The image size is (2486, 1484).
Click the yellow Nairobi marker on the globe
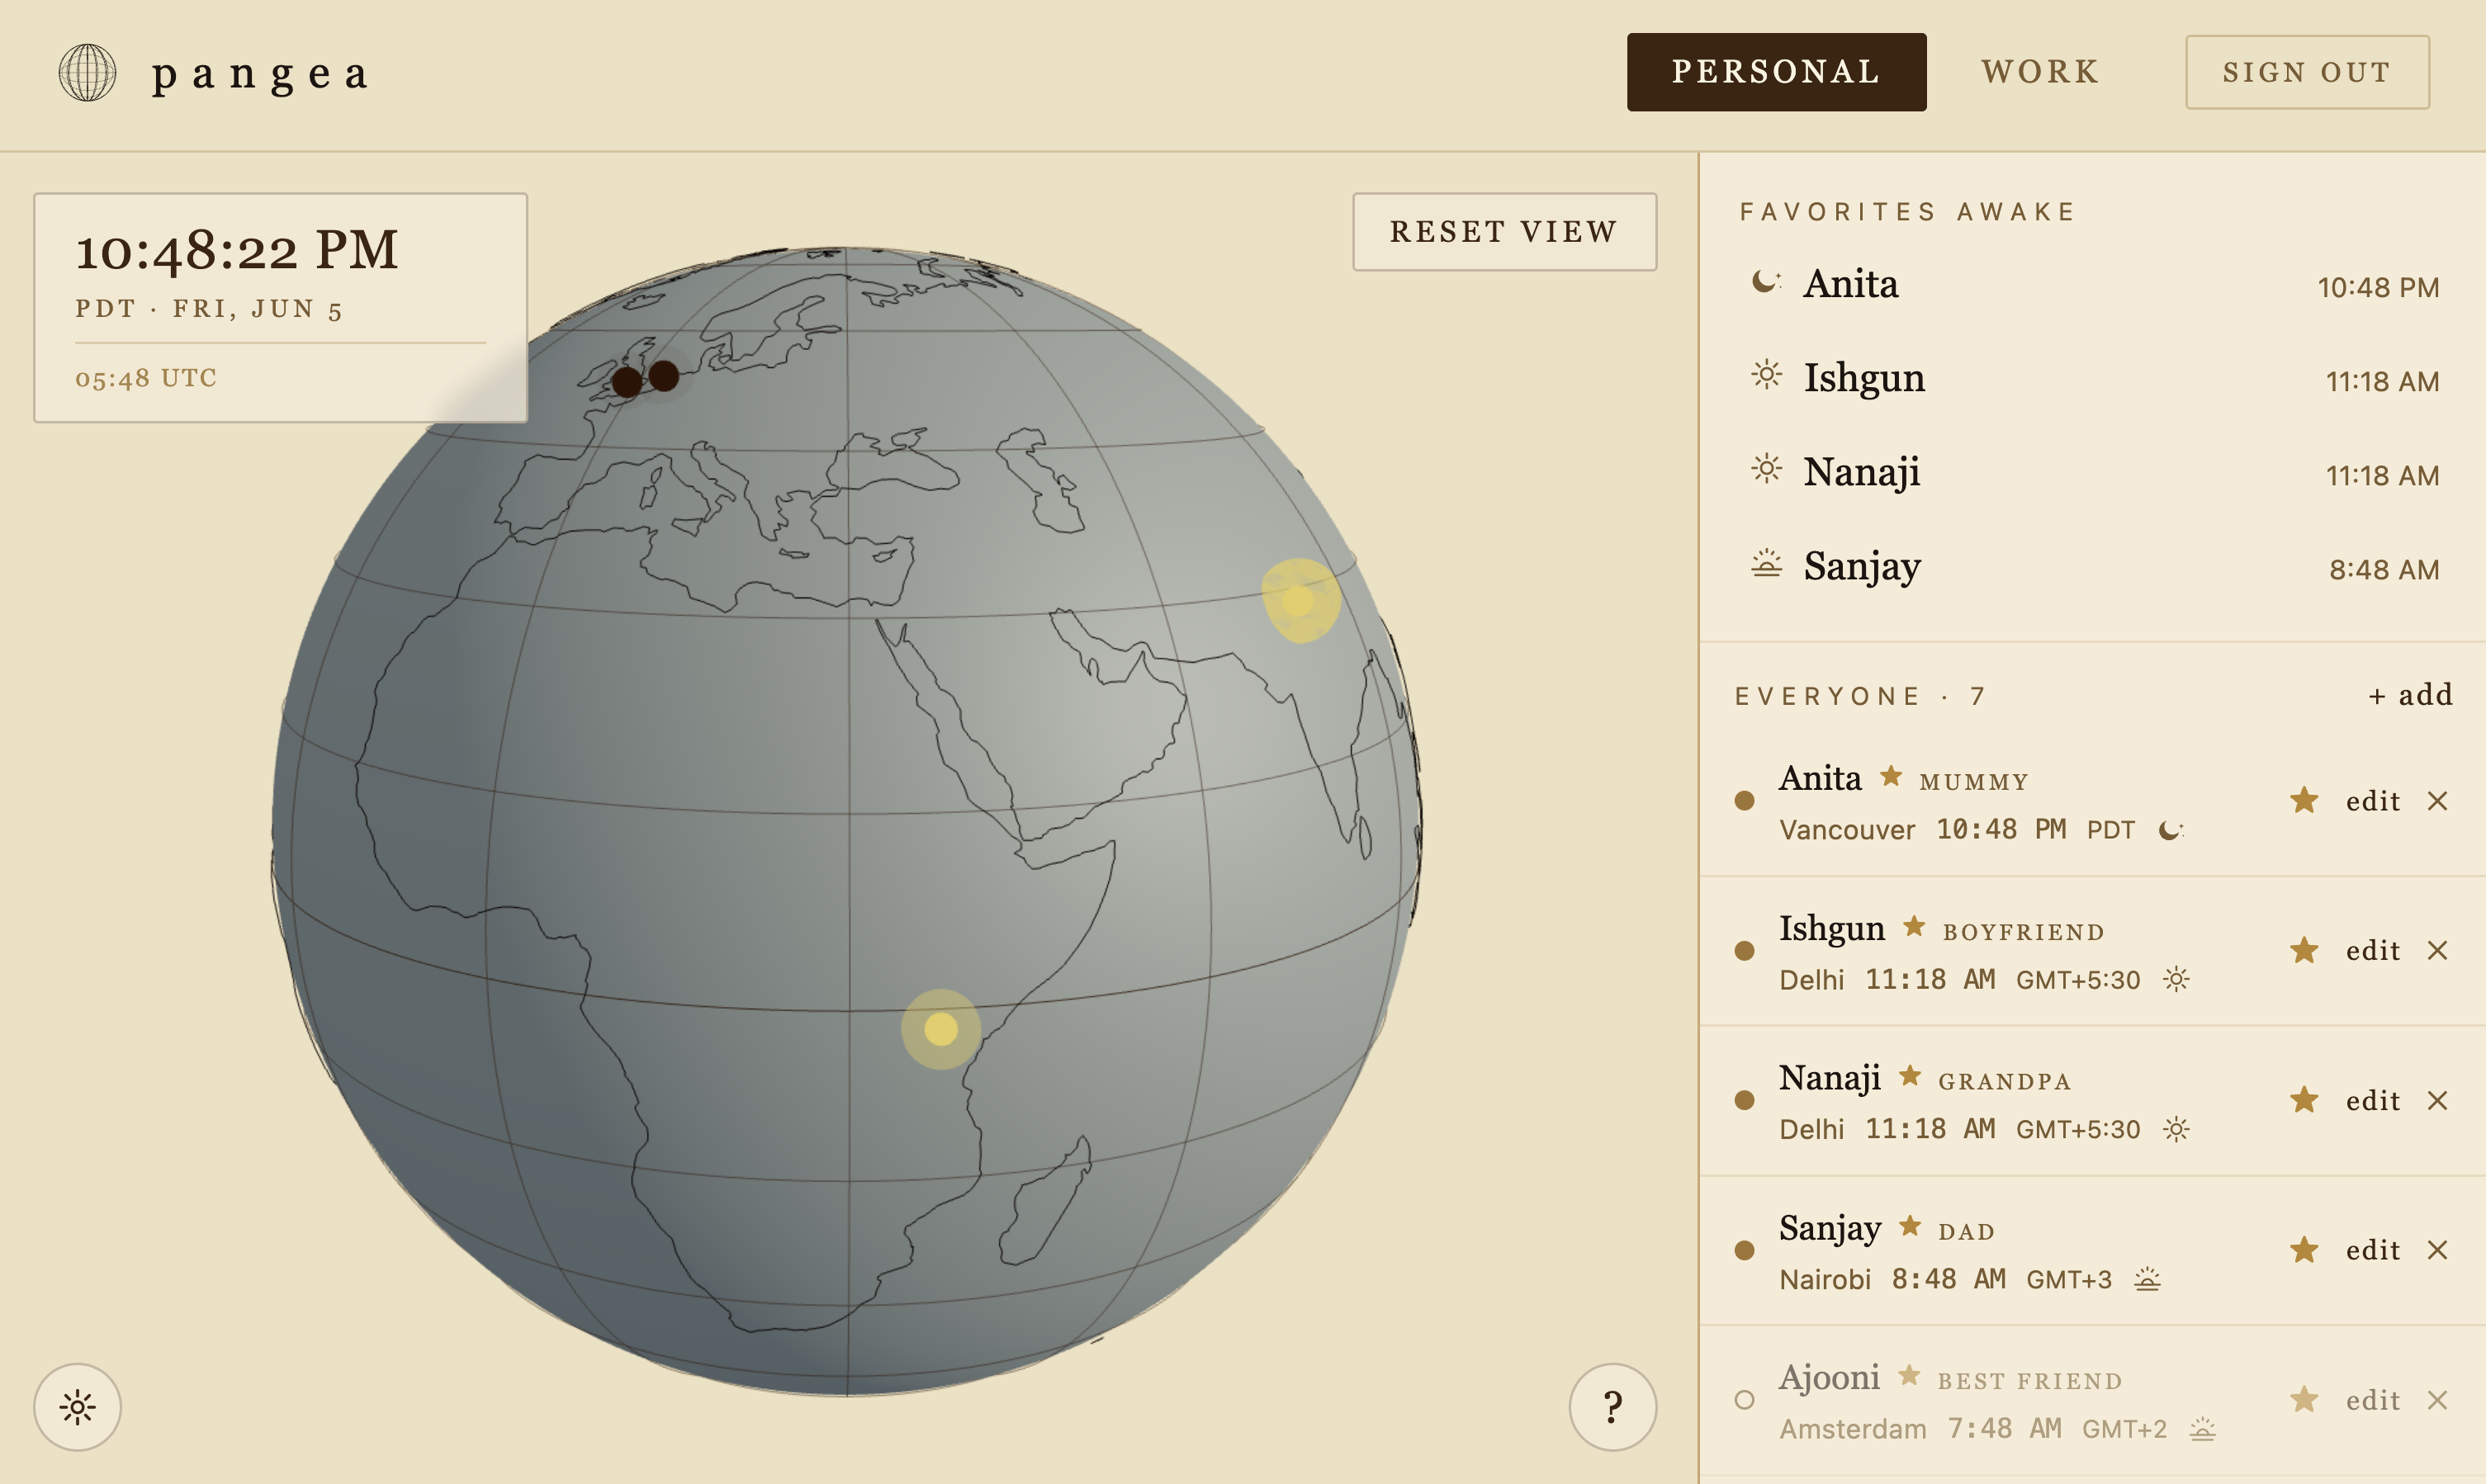(941, 1029)
